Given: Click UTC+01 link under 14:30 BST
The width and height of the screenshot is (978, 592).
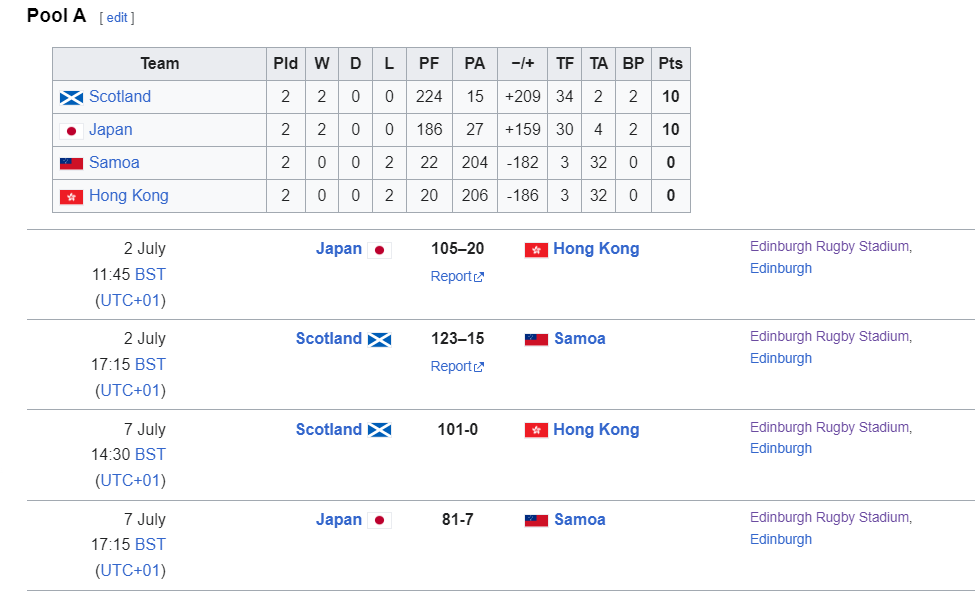Looking at the screenshot, I should click(130, 480).
